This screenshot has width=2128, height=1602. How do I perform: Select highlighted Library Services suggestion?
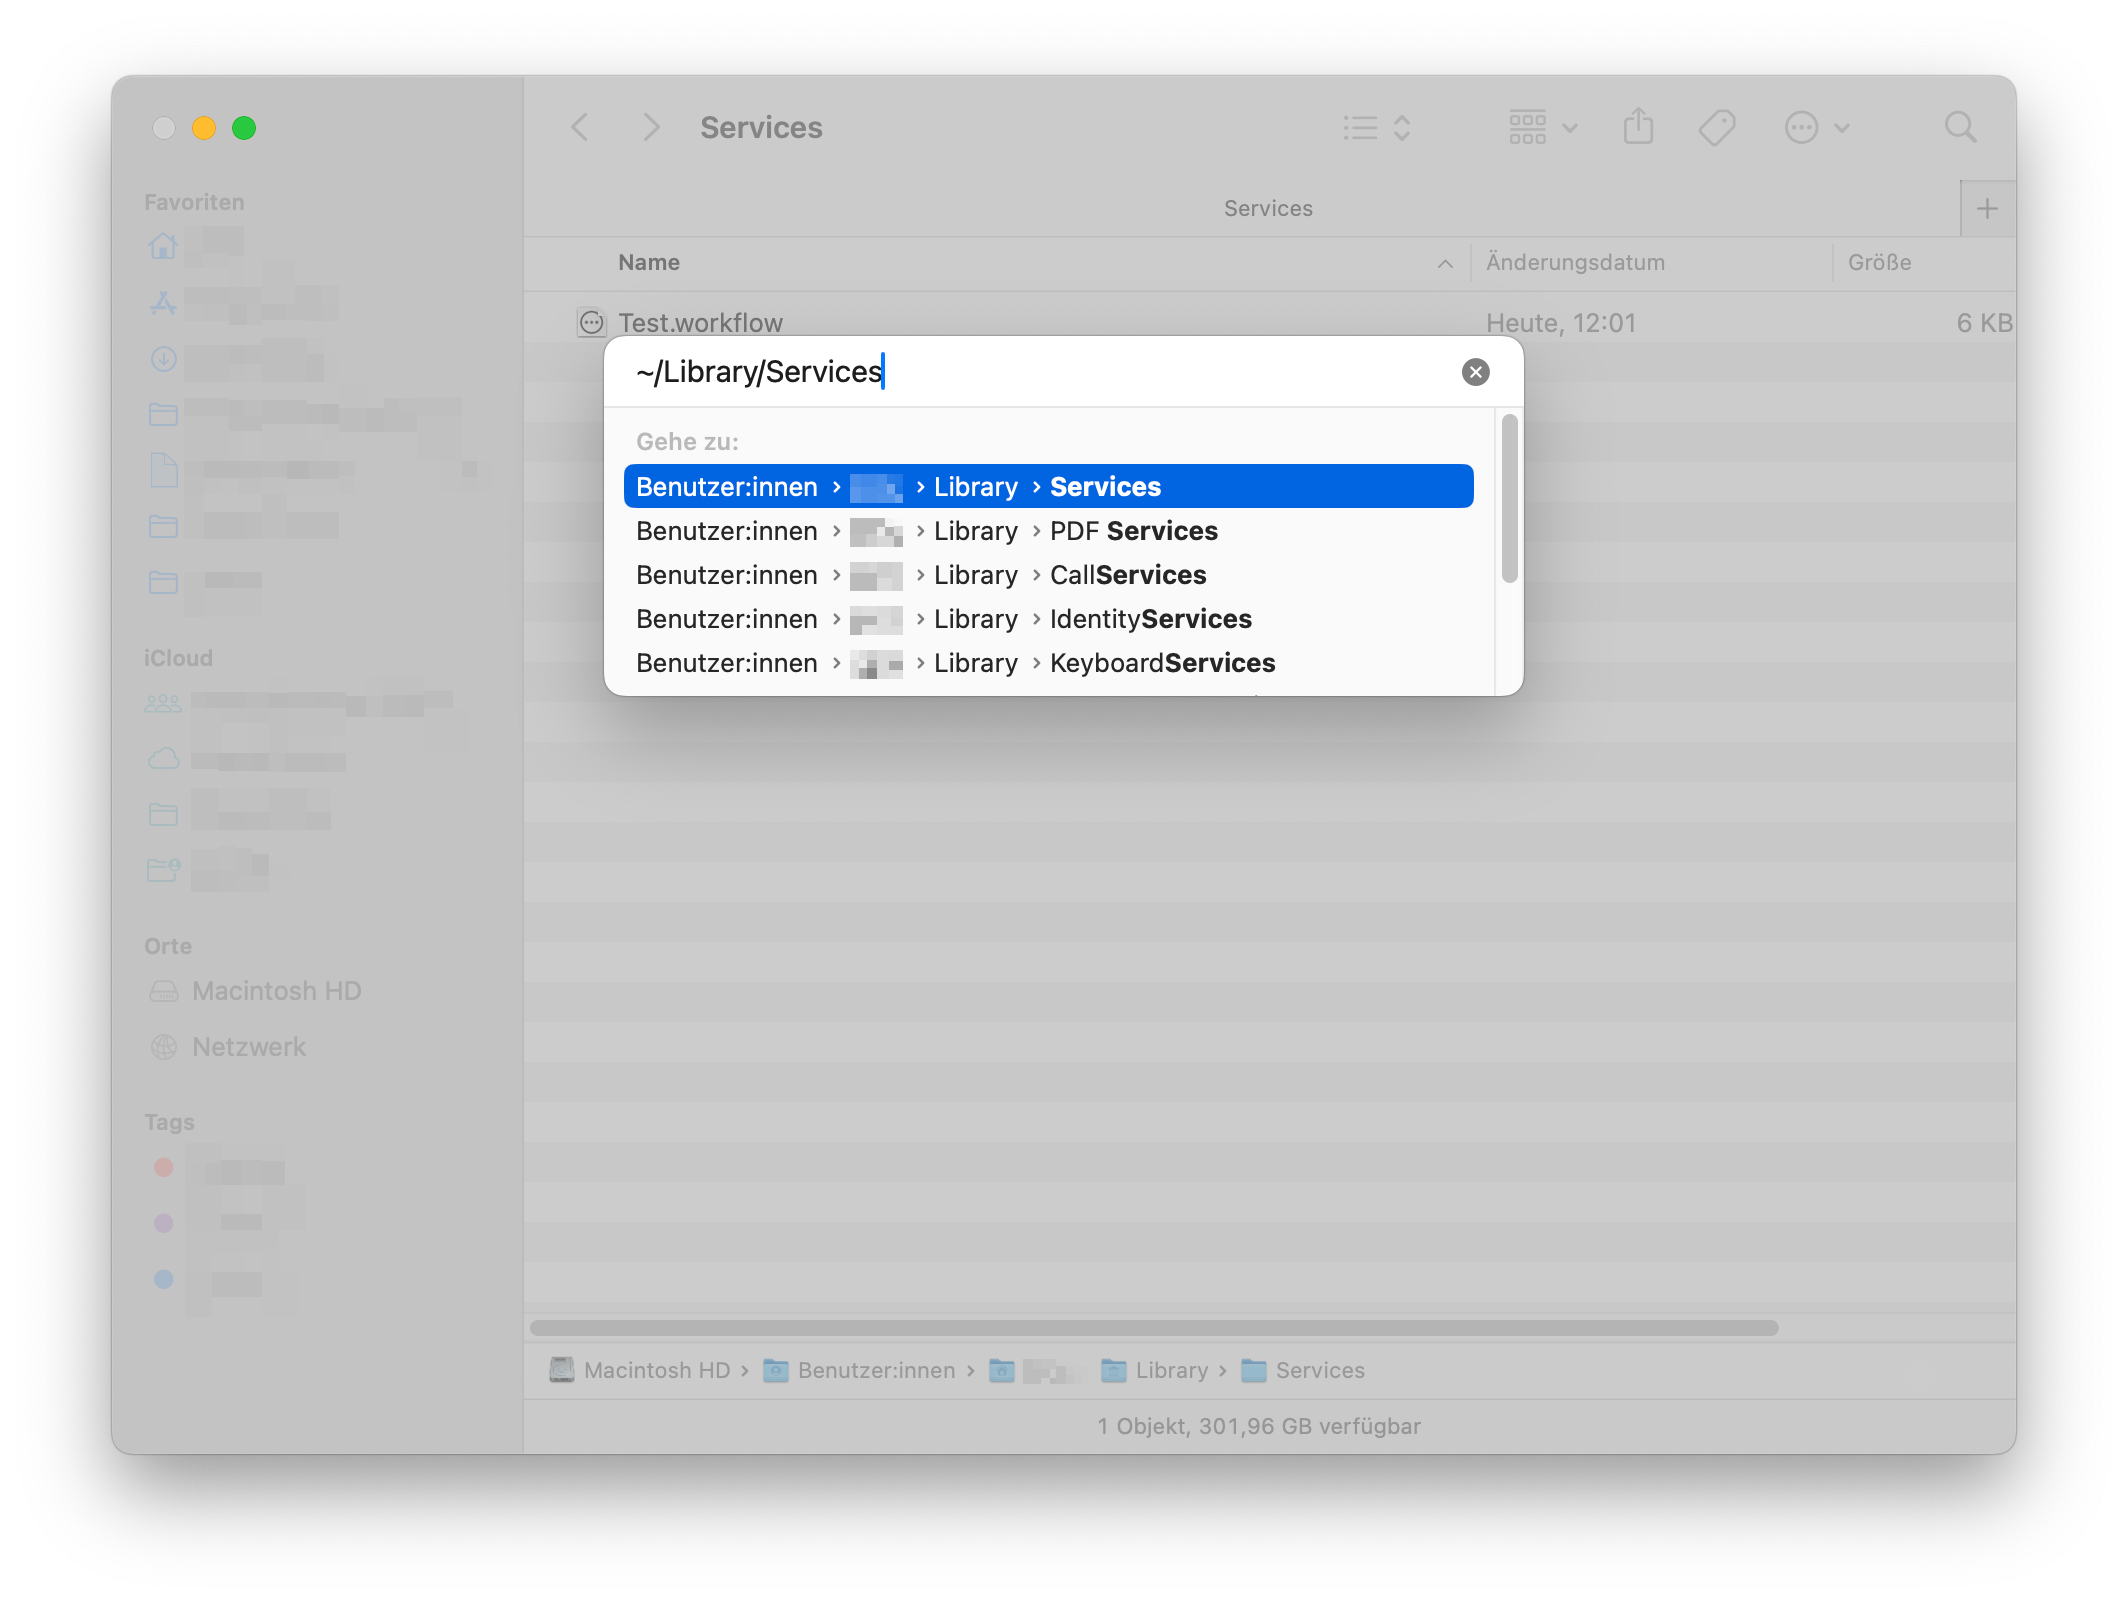coord(1047,487)
